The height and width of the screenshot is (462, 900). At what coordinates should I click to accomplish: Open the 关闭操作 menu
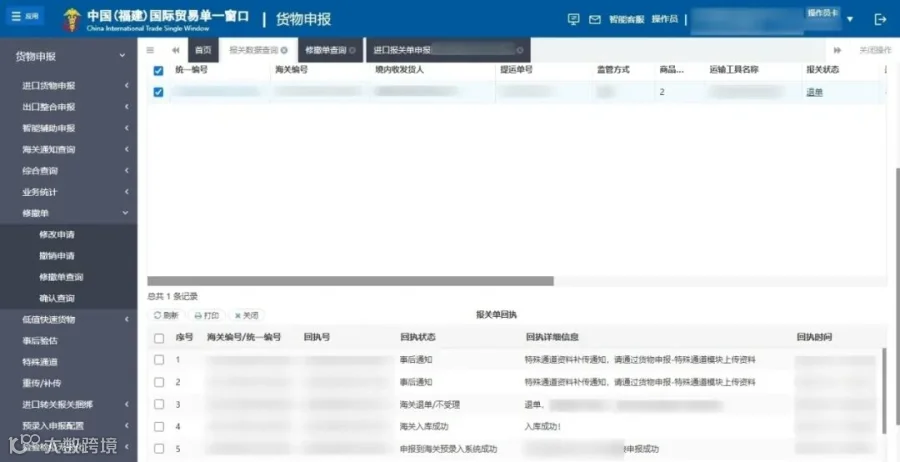[875, 50]
